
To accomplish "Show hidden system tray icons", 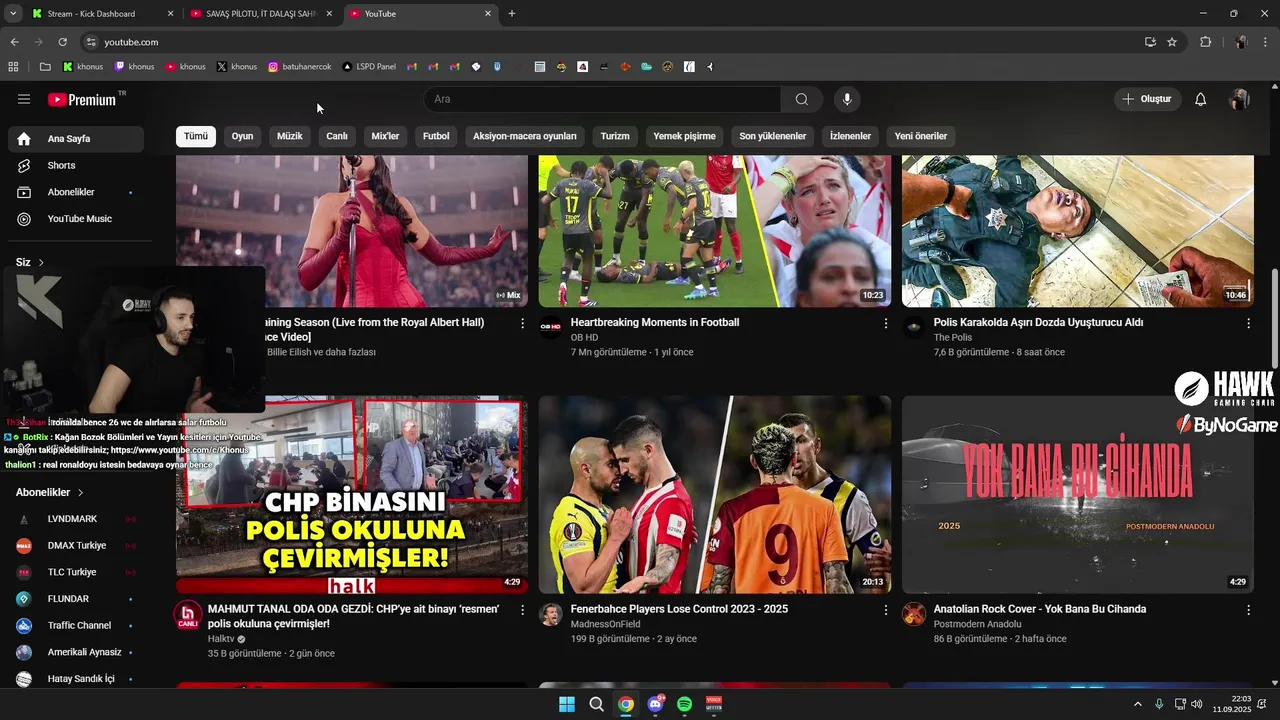I will click(1137, 704).
